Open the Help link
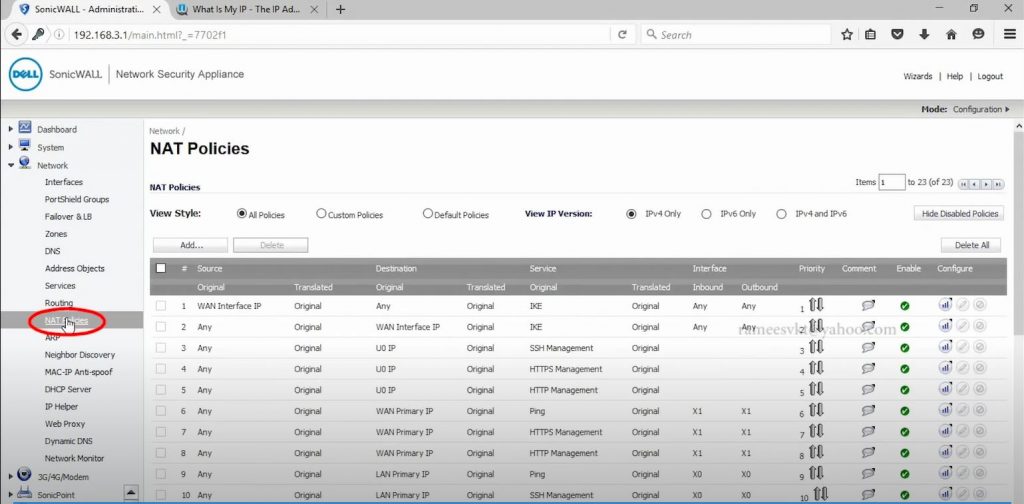The image size is (1024, 504). 955,76
